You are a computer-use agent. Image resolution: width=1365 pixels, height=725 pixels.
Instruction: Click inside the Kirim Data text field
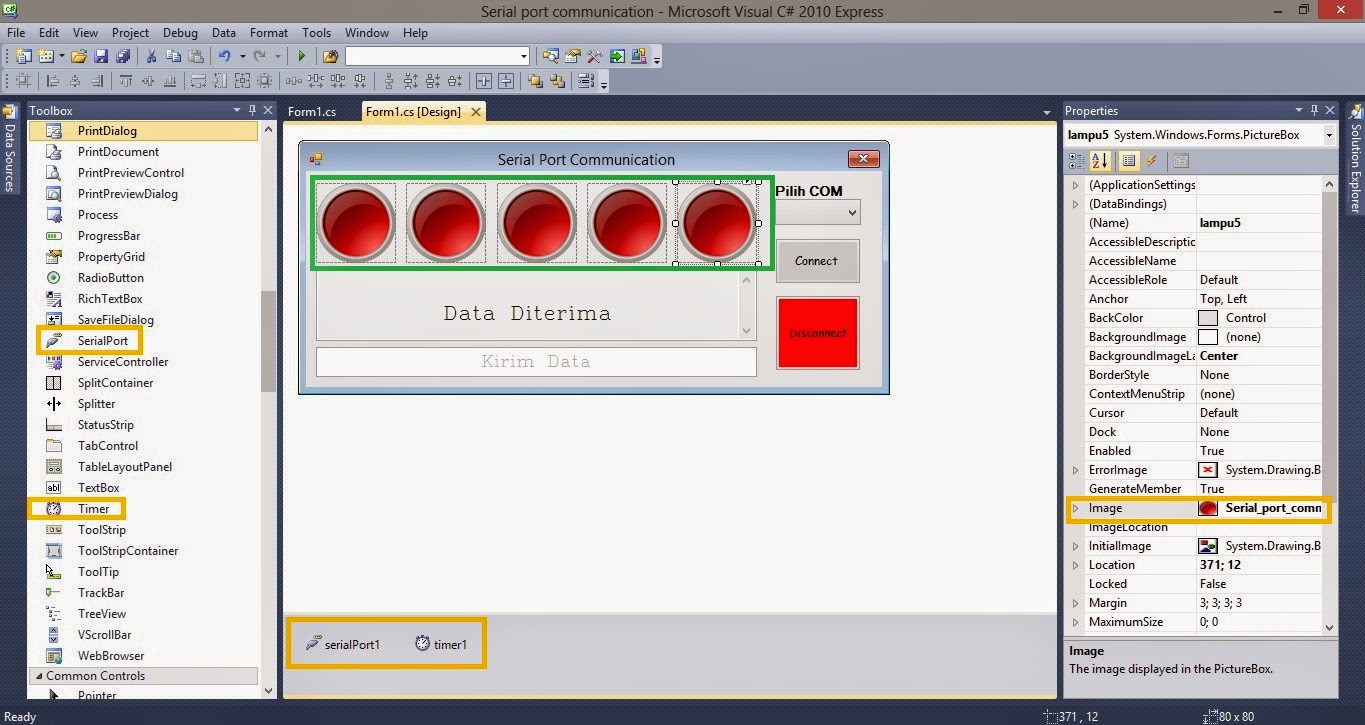[535, 362]
